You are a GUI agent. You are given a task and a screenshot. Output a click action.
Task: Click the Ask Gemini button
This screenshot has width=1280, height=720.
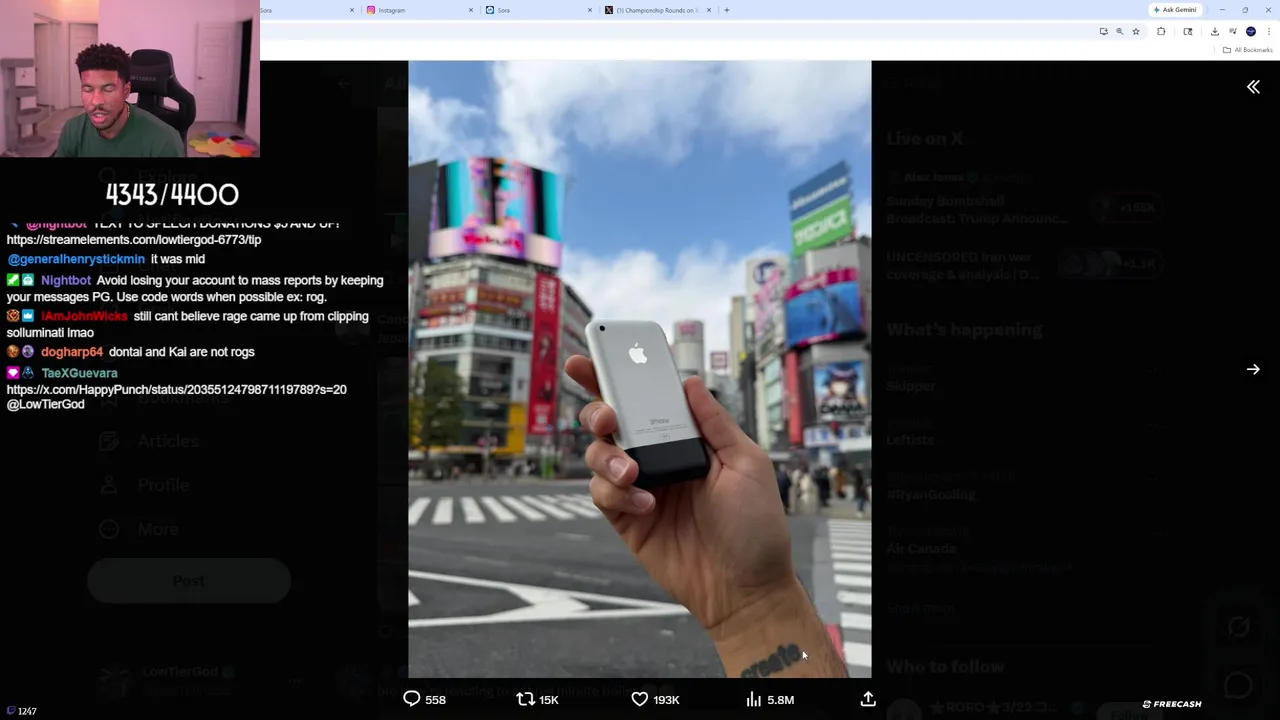point(1175,10)
